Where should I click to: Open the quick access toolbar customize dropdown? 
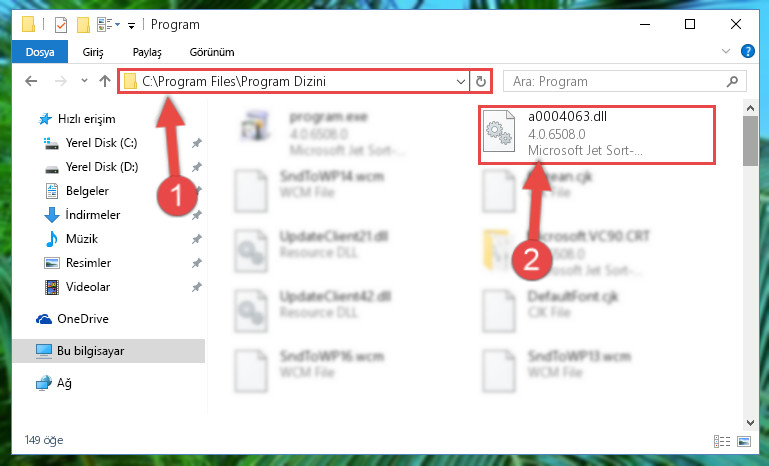tap(131, 26)
